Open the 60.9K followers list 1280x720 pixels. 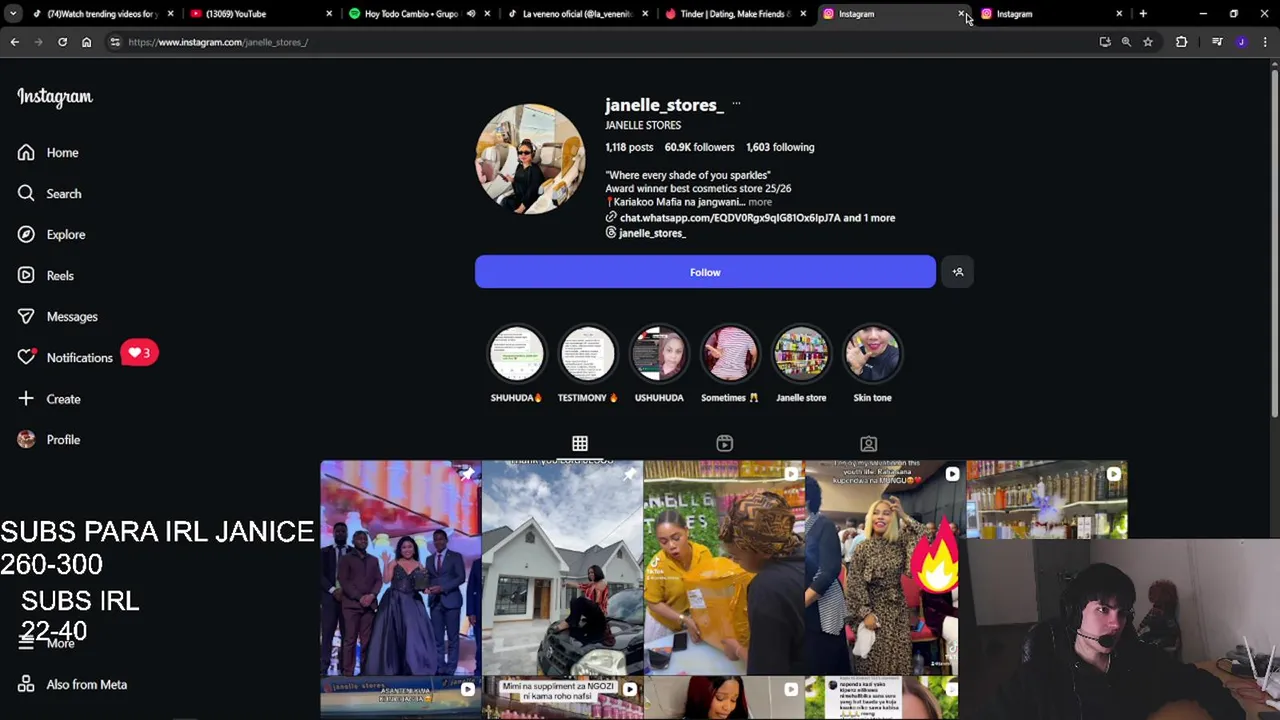click(699, 147)
